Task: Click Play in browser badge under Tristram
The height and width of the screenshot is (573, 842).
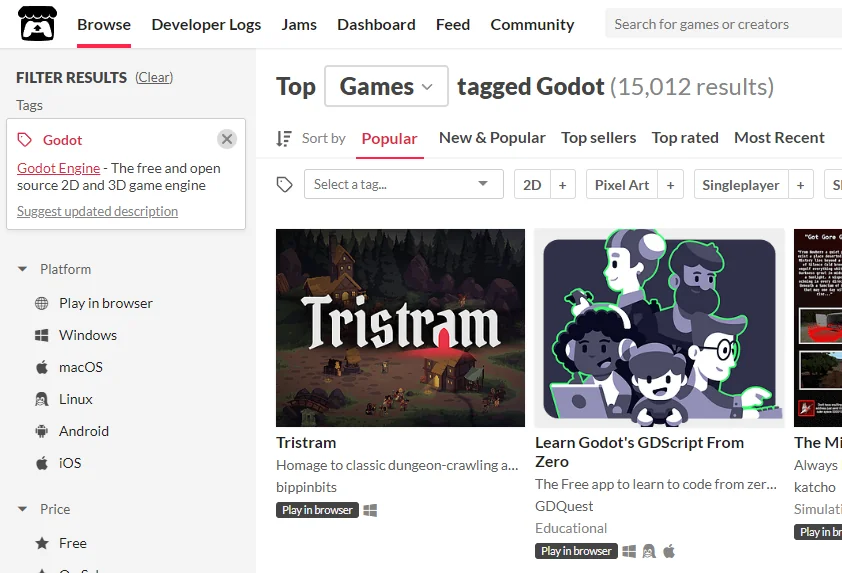Action: (x=317, y=510)
